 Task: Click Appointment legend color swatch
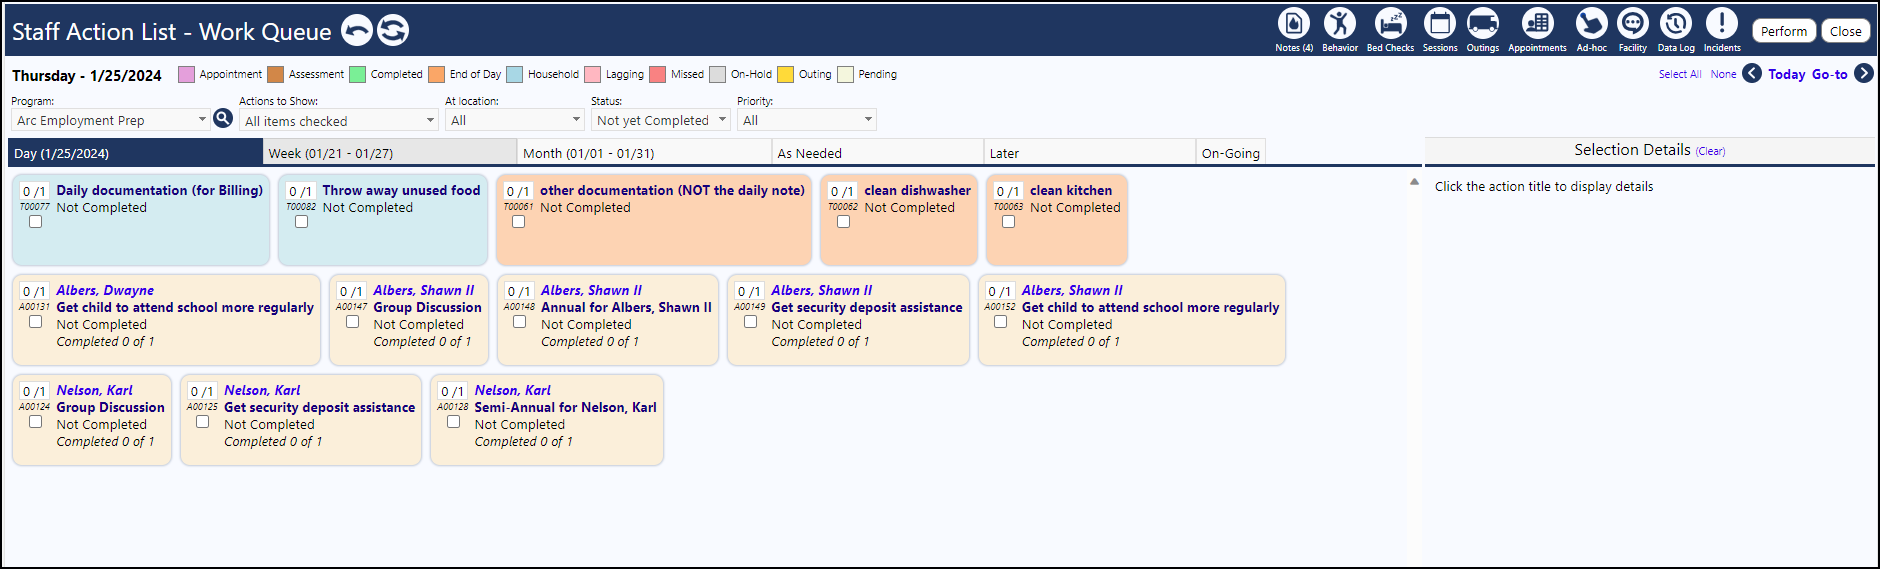186,74
